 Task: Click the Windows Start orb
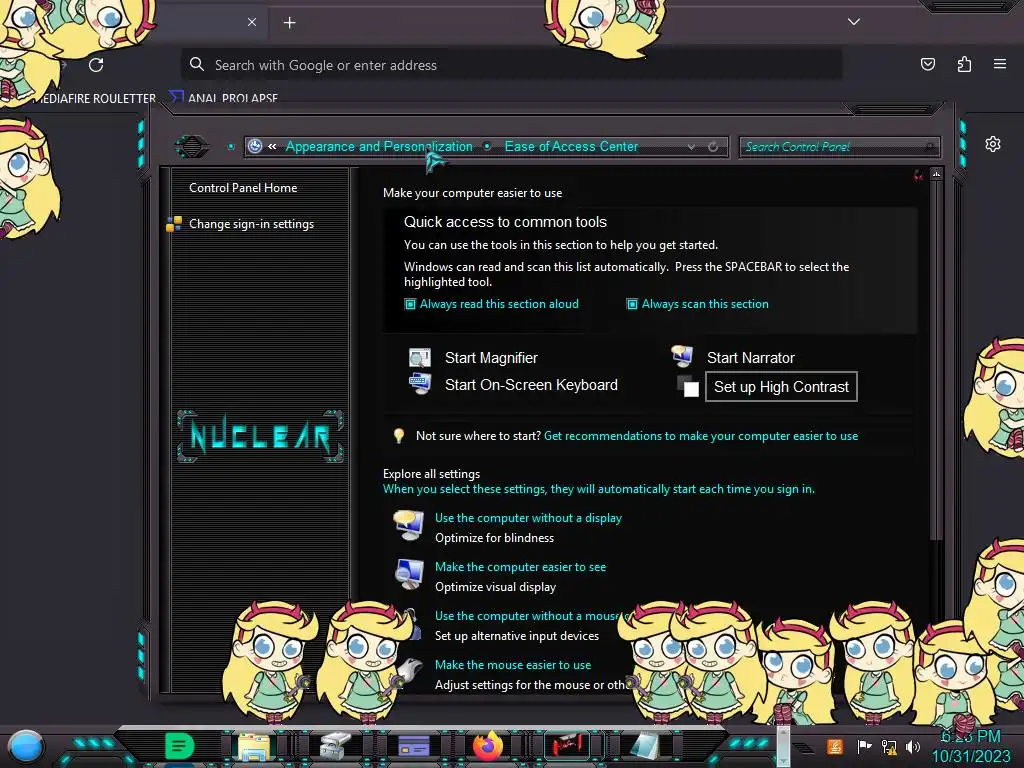(x=26, y=747)
